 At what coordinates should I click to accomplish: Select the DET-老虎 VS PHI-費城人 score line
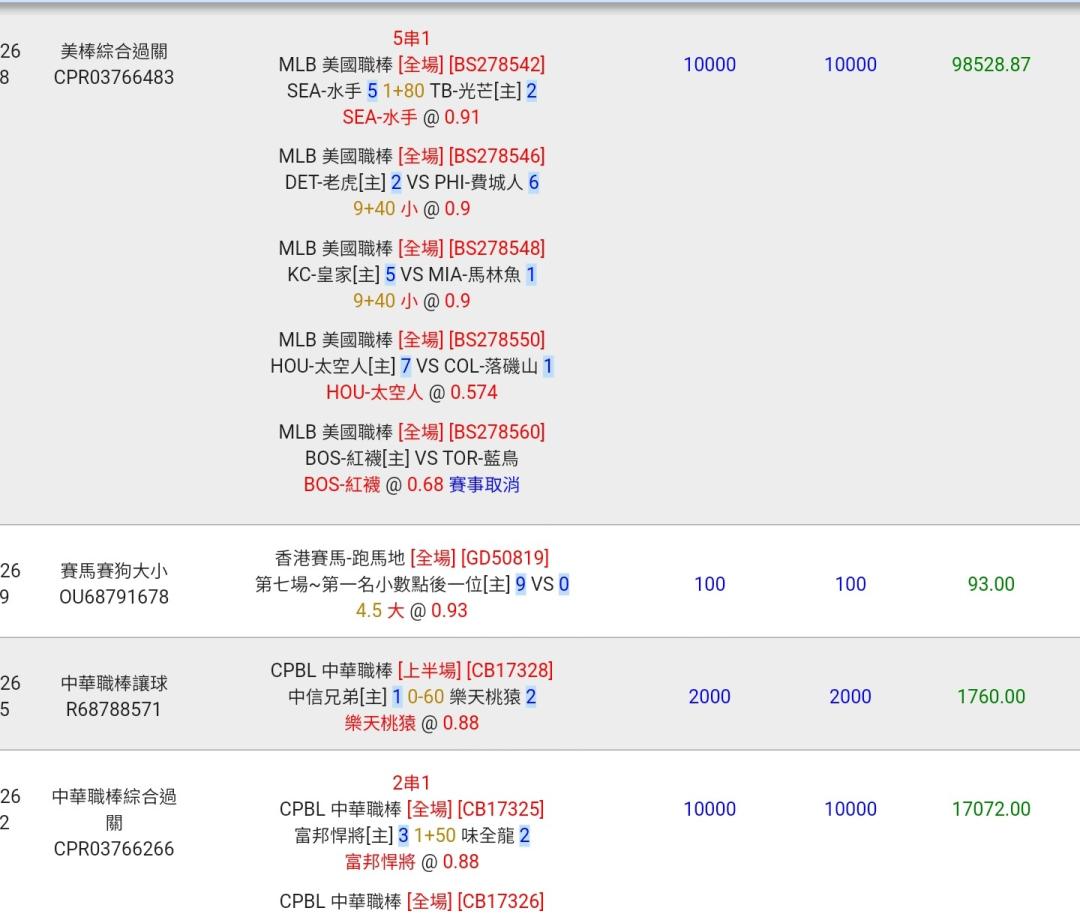coord(411,182)
